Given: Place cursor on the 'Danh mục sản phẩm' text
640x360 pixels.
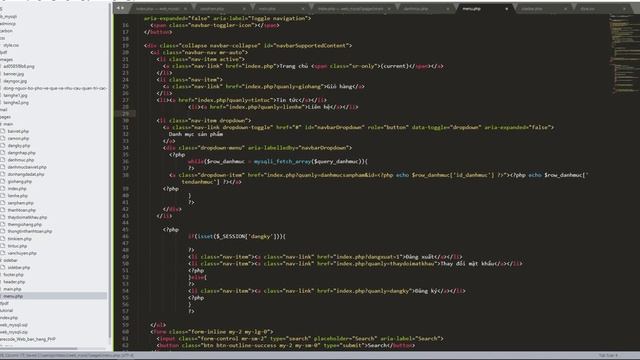Looking at the screenshot, I should coord(196,134).
